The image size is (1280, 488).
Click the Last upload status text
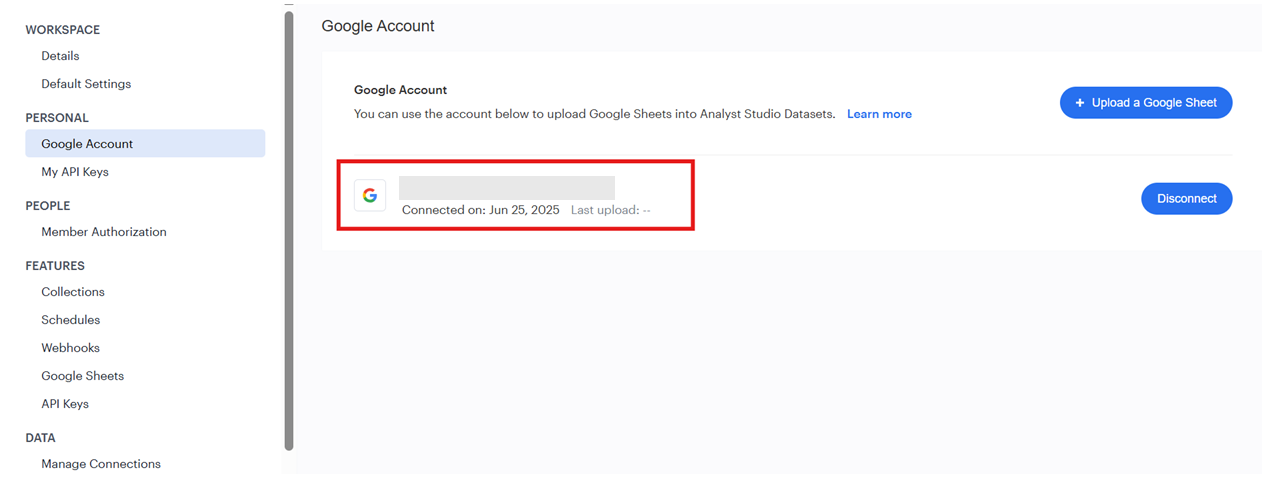(611, 210)
